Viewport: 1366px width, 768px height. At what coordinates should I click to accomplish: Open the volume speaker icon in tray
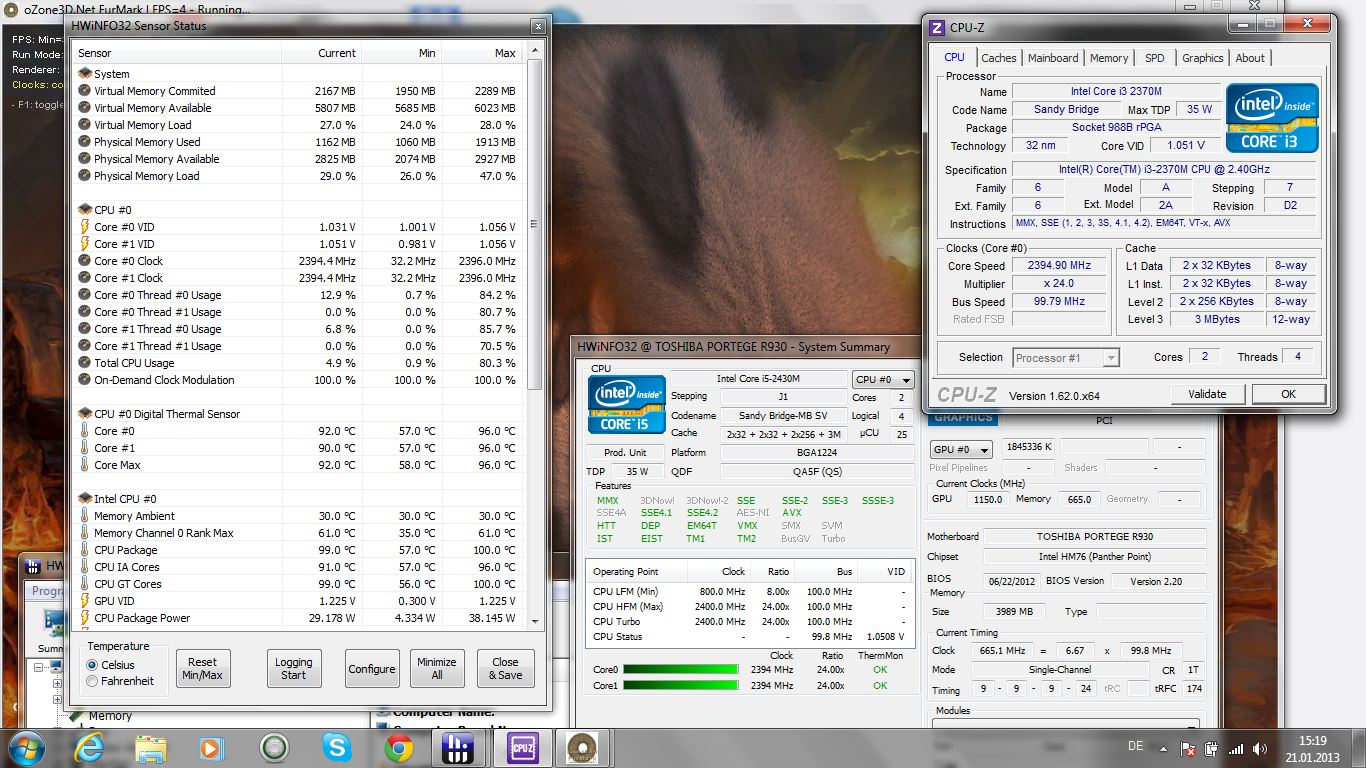[x=1260, y=748]
